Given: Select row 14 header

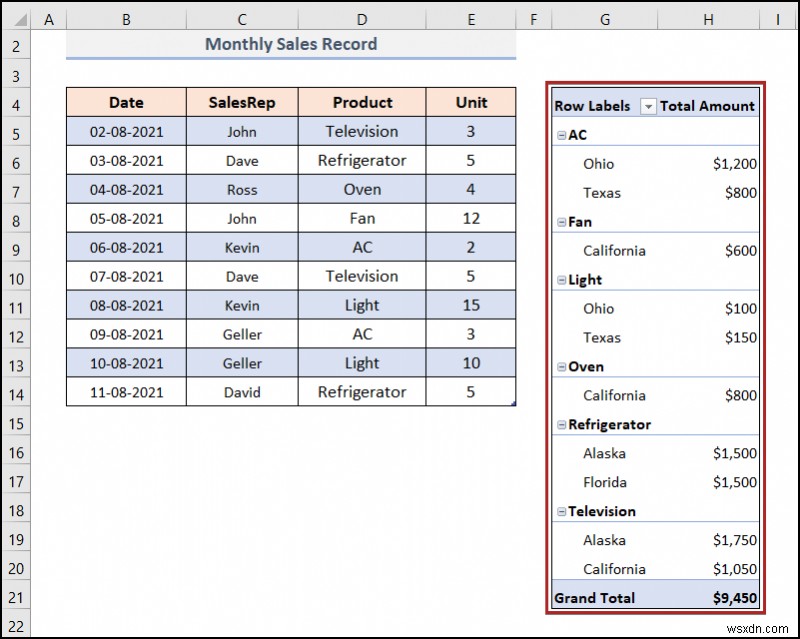Looking at the screenshot, I should pos(16,395).
